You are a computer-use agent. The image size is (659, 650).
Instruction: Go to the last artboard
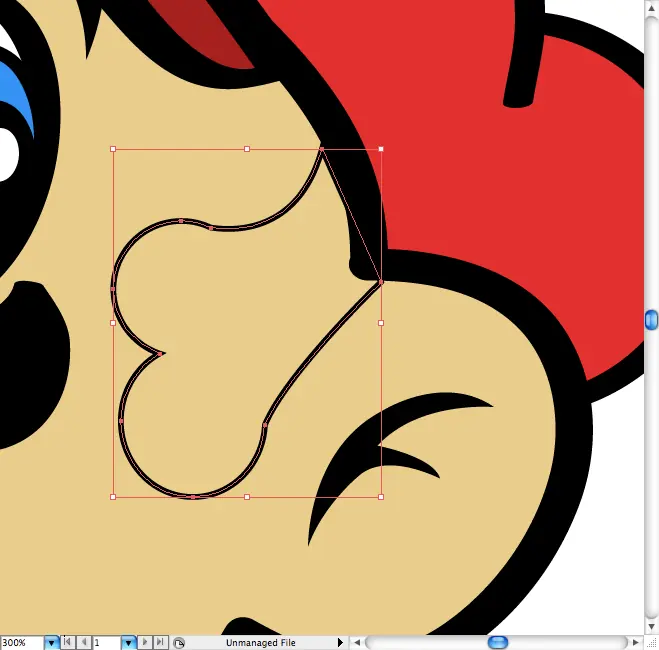pyautogui.click(x=160, y=643)
